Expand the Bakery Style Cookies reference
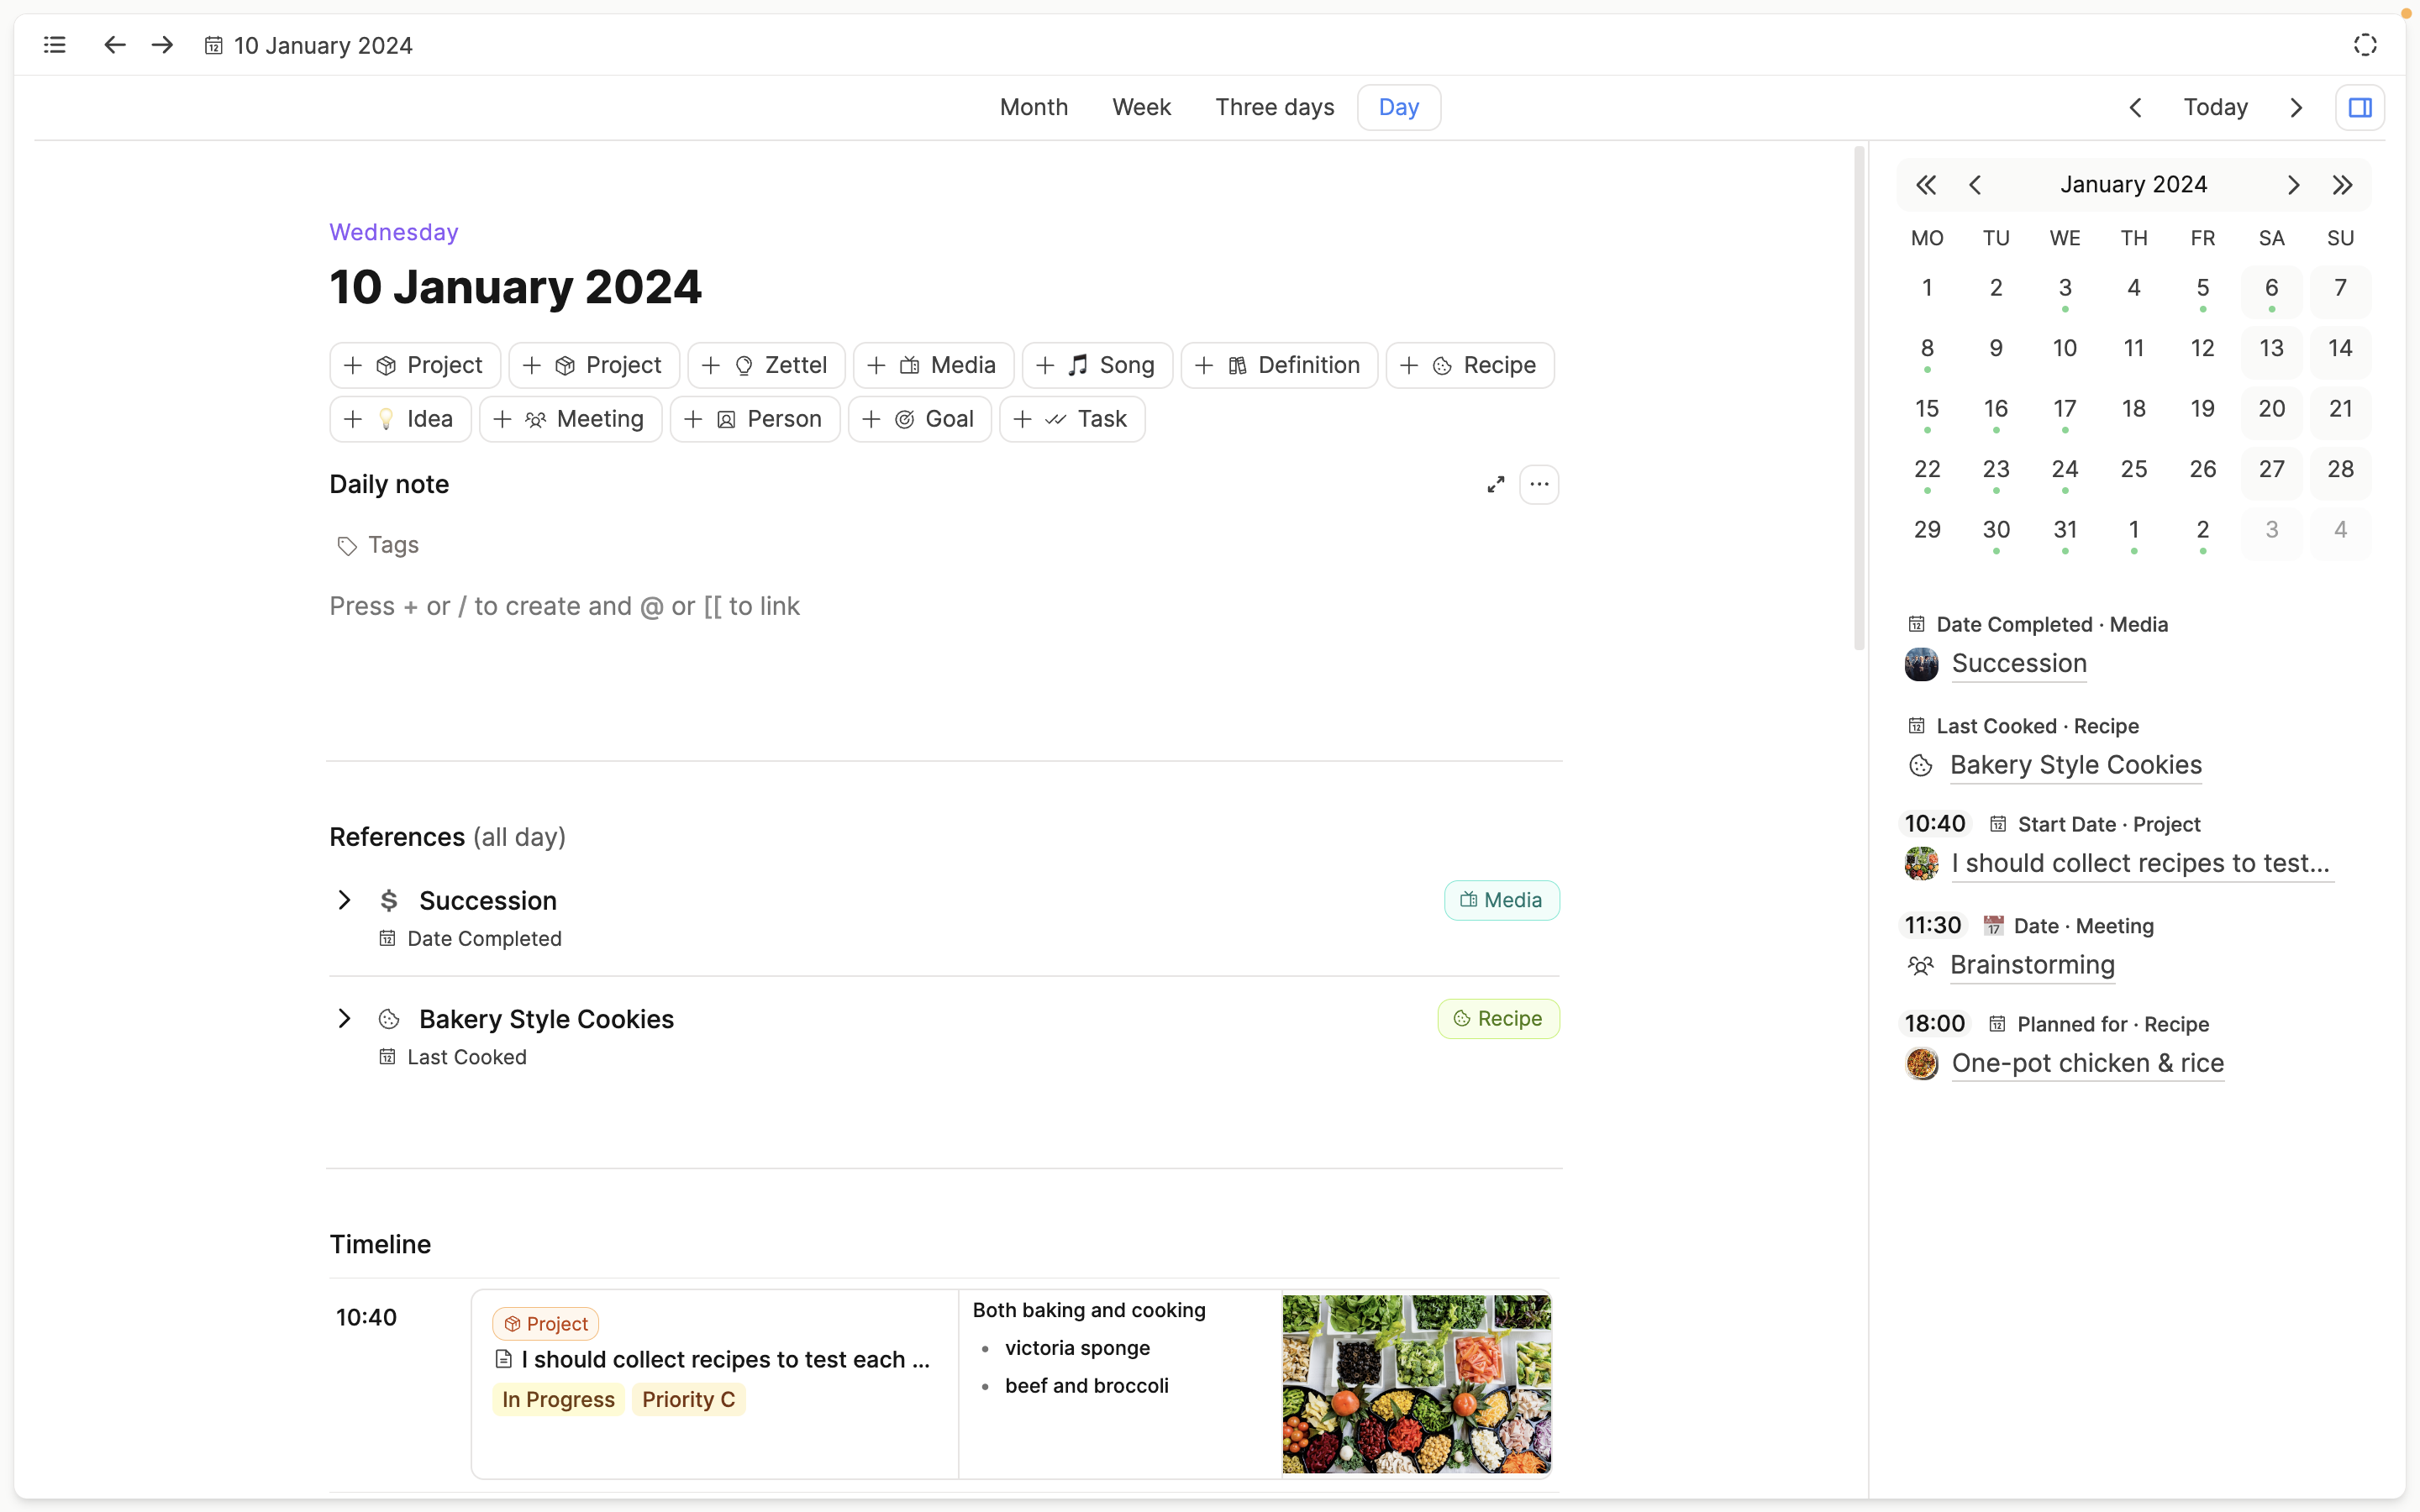The width and height of the screenshot is (2420, 1512). point(344,1019)
